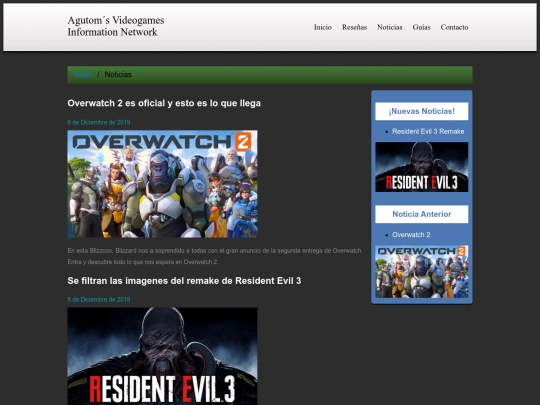This screenshot has width=540, height=405.
Task: Open the Resident Evil 3 Remake sidebar link
Action: 428,132
